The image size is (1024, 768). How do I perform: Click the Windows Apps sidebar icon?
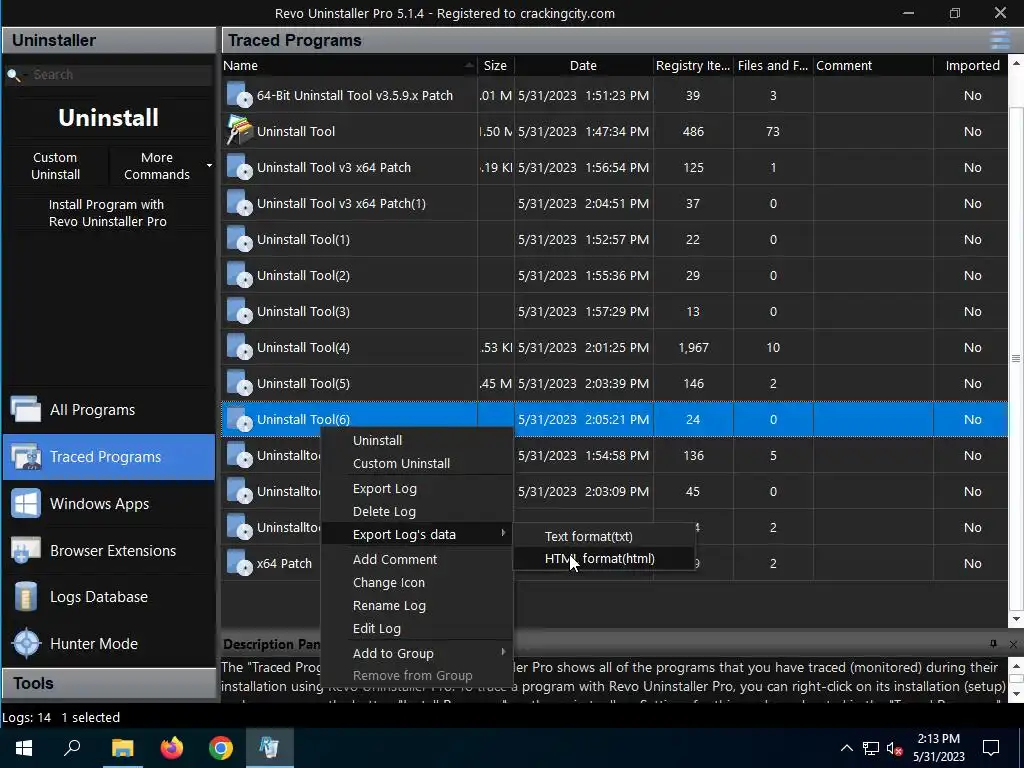25,504
